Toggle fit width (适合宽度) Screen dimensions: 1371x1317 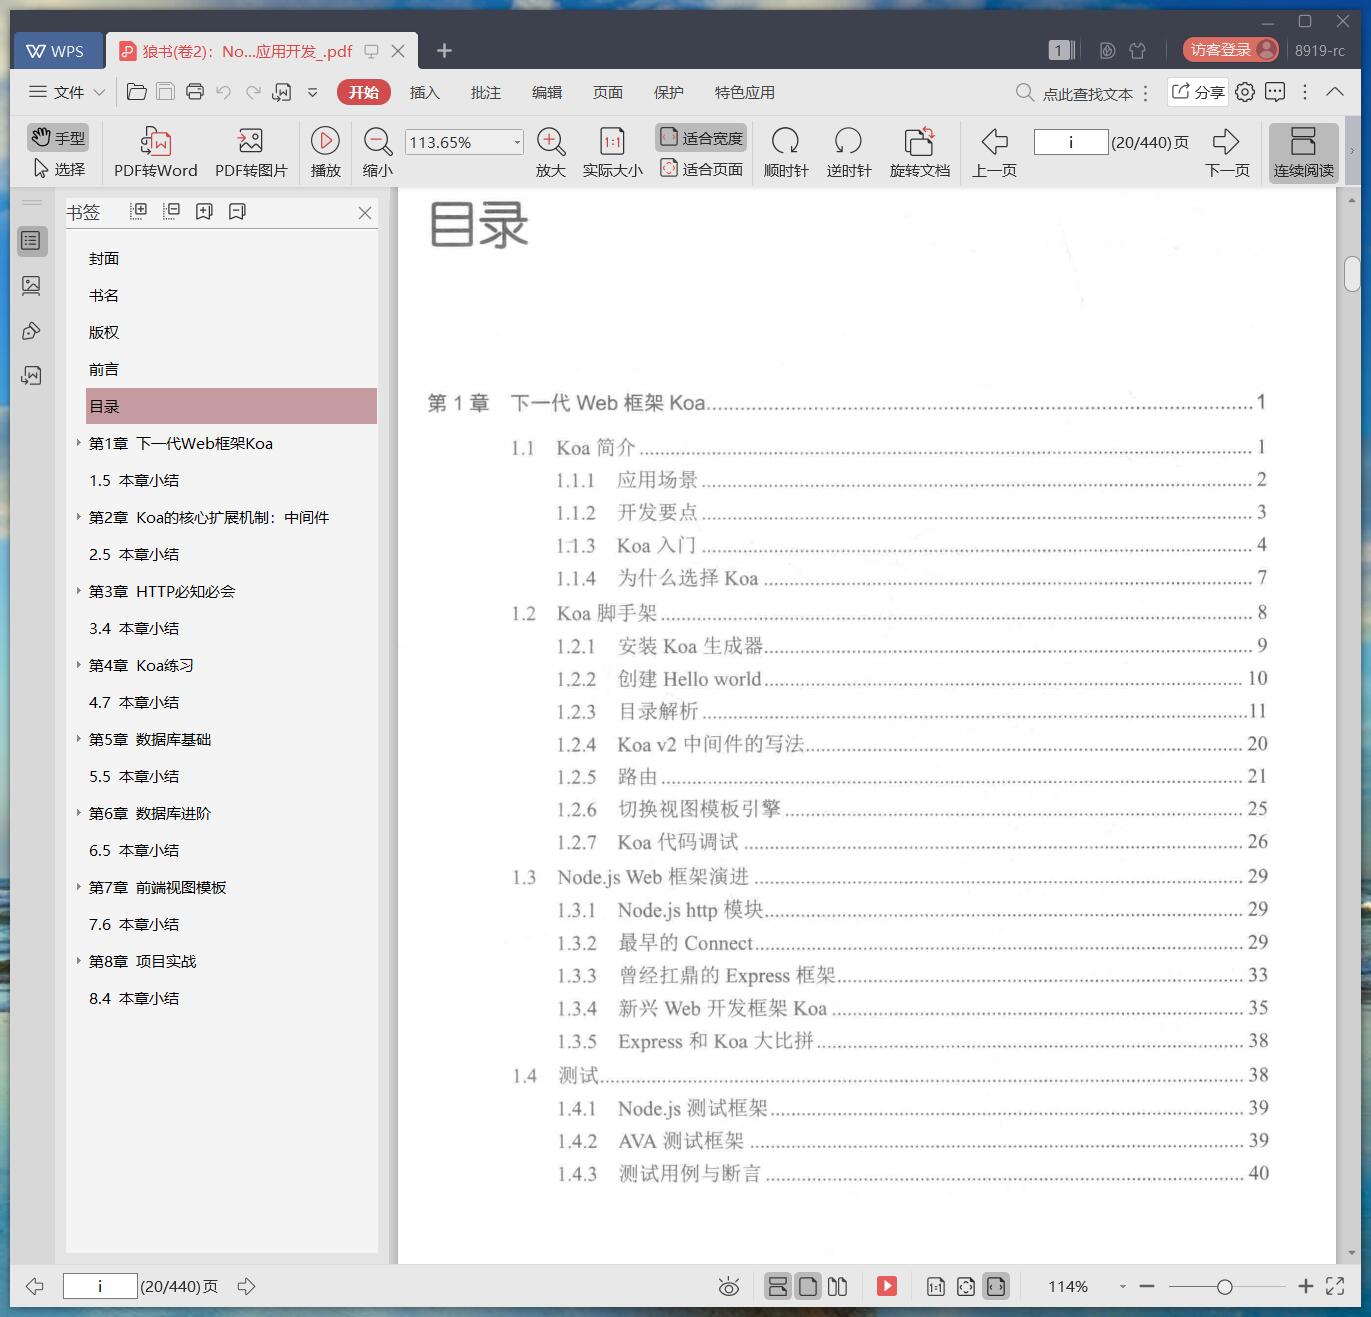(x=701, y=138)
